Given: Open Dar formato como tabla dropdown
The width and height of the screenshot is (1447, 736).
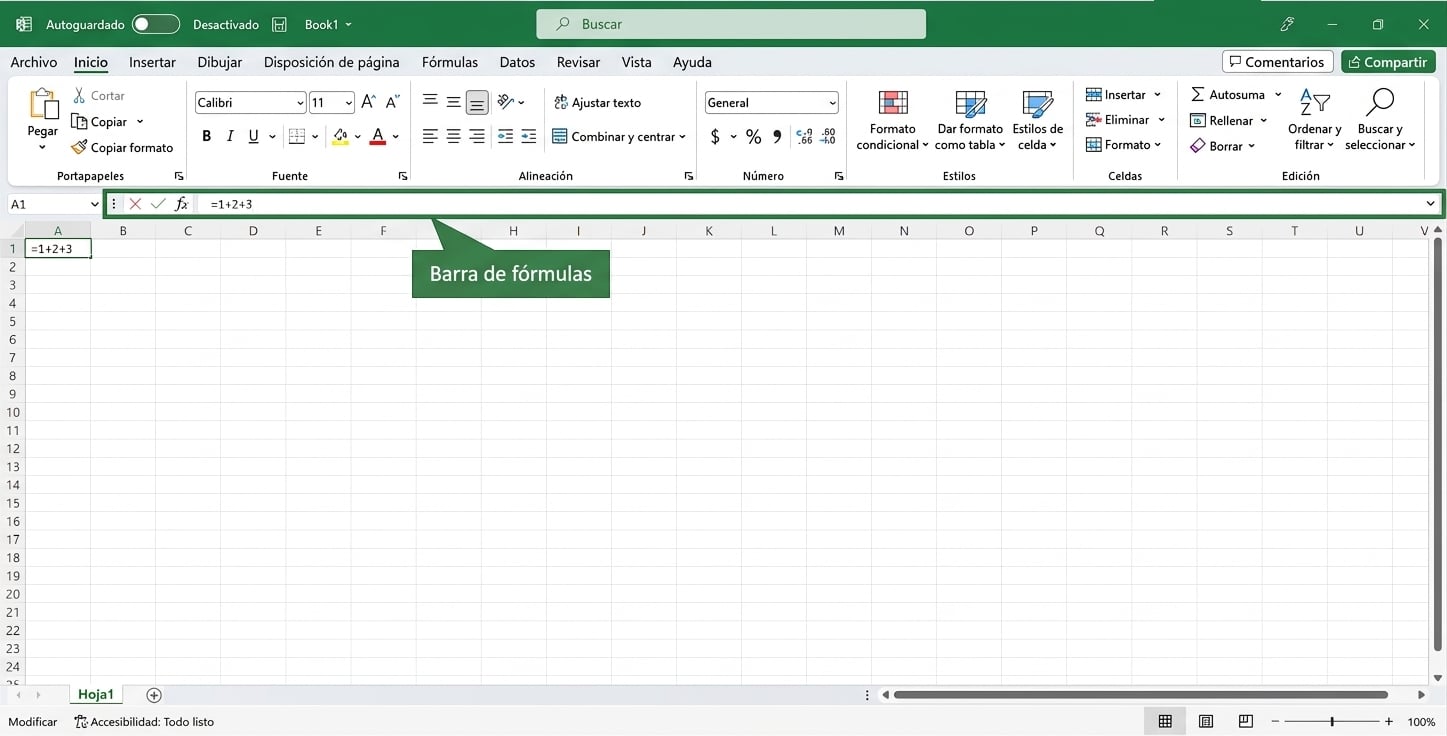Looking at the screenshot, I should tap(970, 120).
